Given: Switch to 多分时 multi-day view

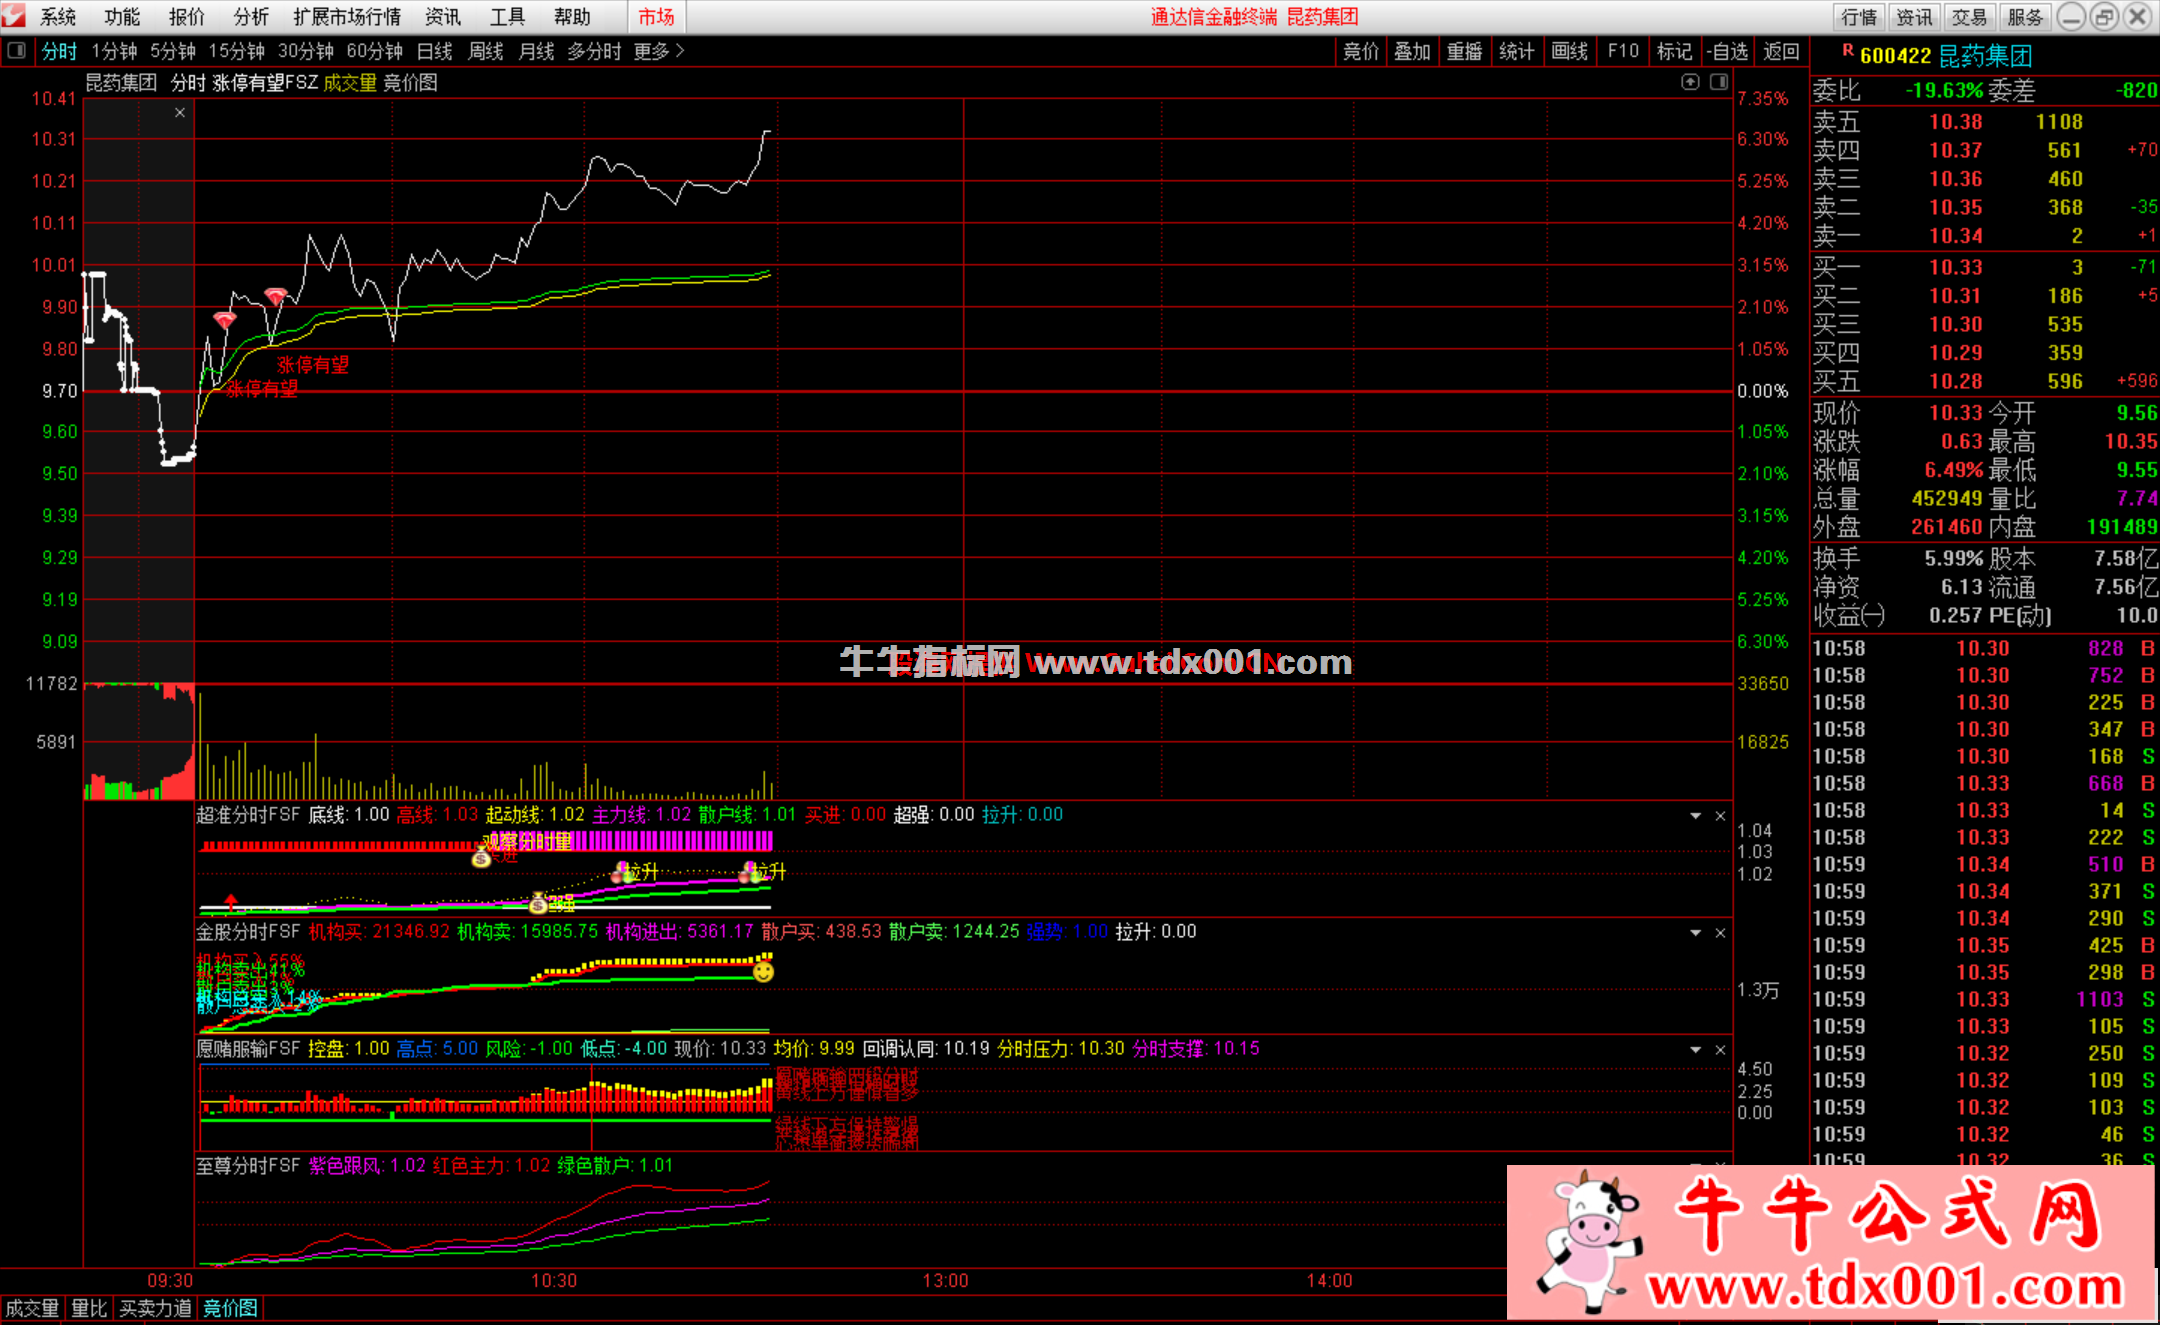Looking at the screenshot, I should (x=595, y=51).
